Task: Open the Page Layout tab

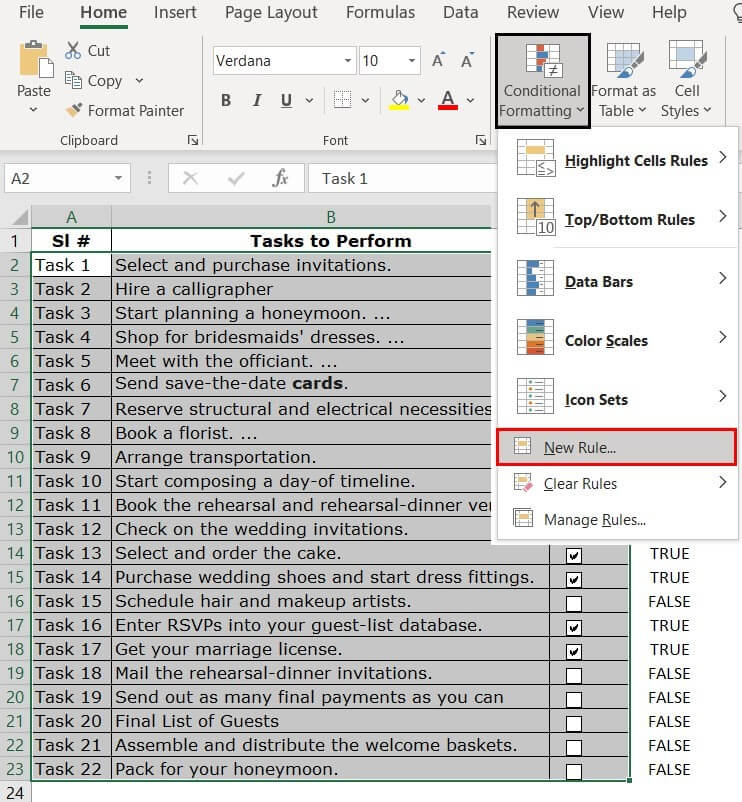Action: coord(271,12)
